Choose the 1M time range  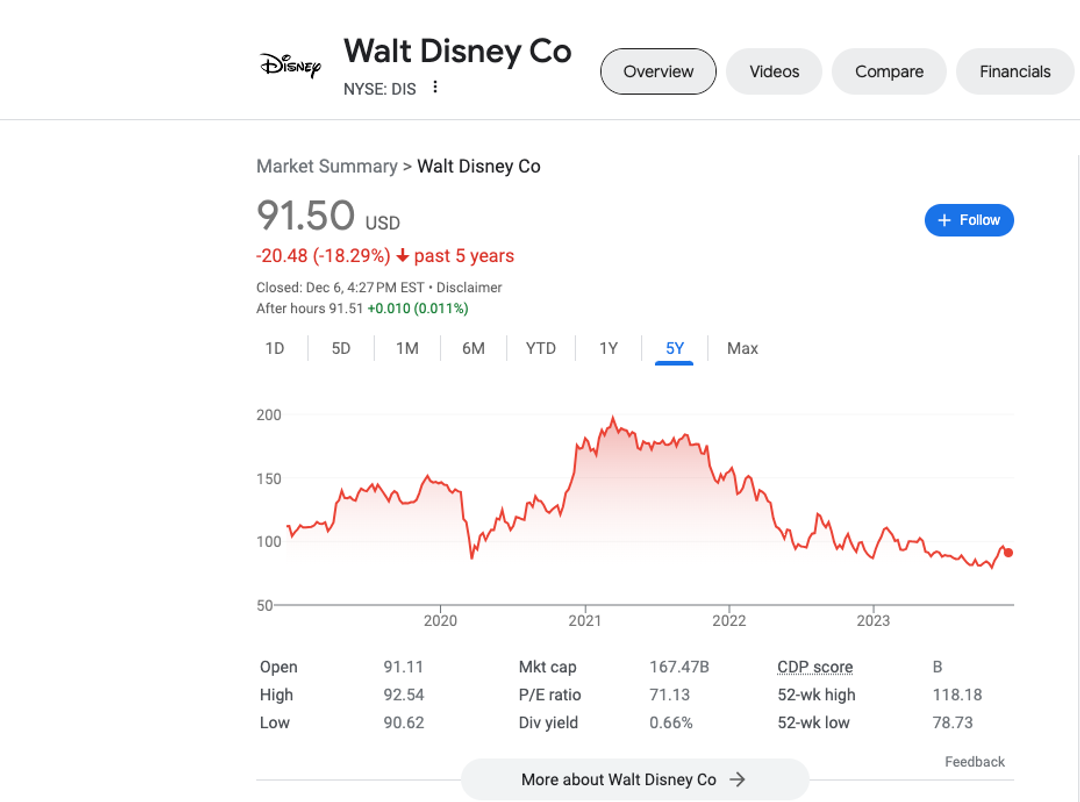[x=407, y=349]
